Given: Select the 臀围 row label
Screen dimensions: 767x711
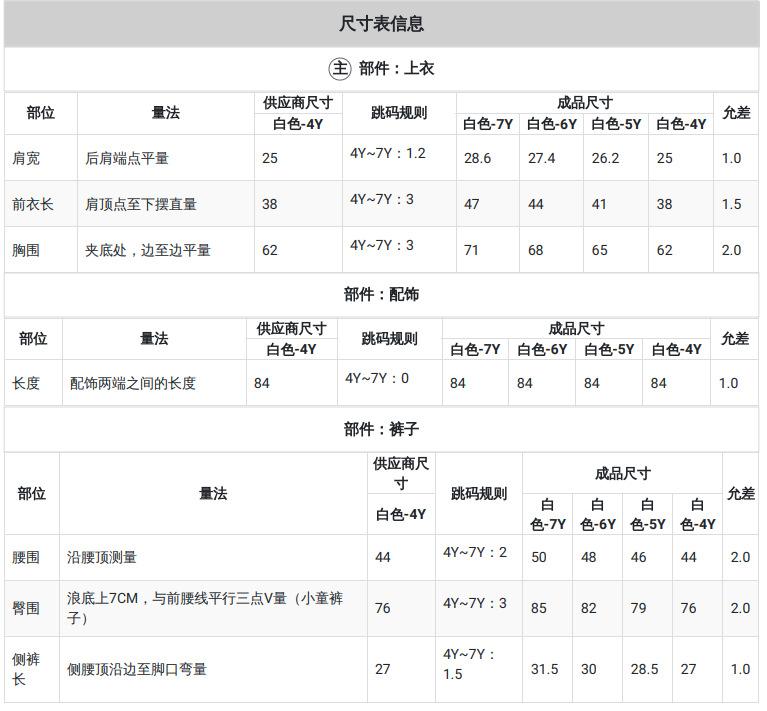Looking at the screenshot, I should pos(26,608).
